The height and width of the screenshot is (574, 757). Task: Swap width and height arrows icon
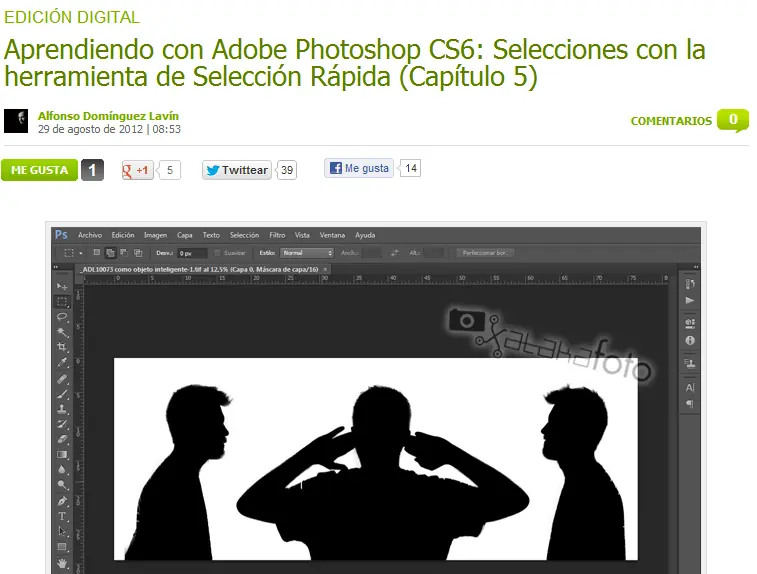pos(395,252)
